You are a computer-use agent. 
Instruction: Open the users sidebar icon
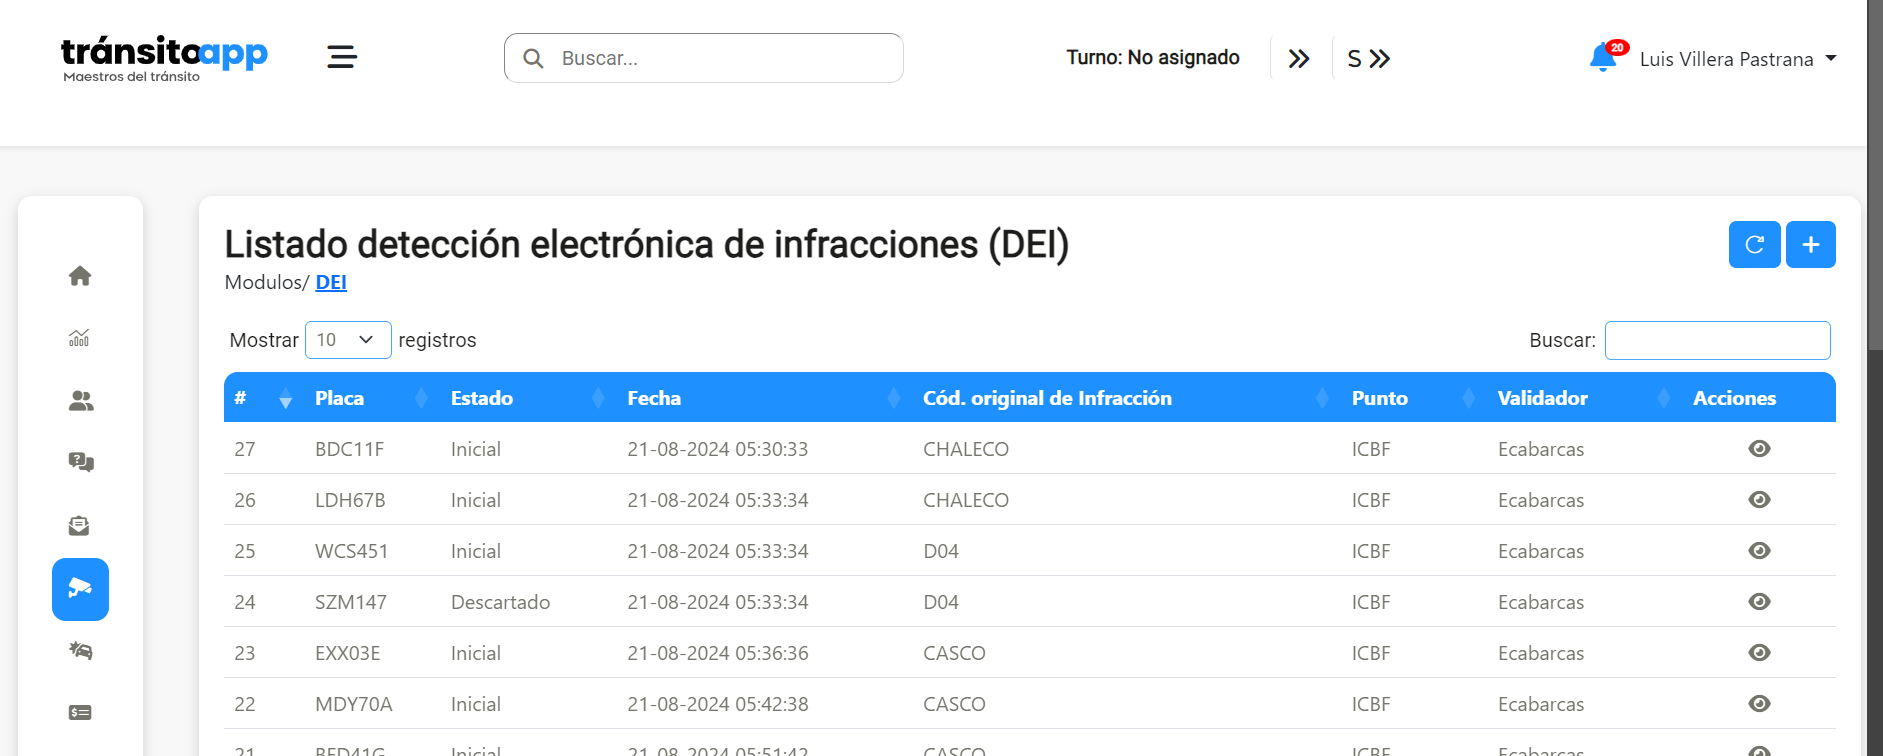(80, 401)
